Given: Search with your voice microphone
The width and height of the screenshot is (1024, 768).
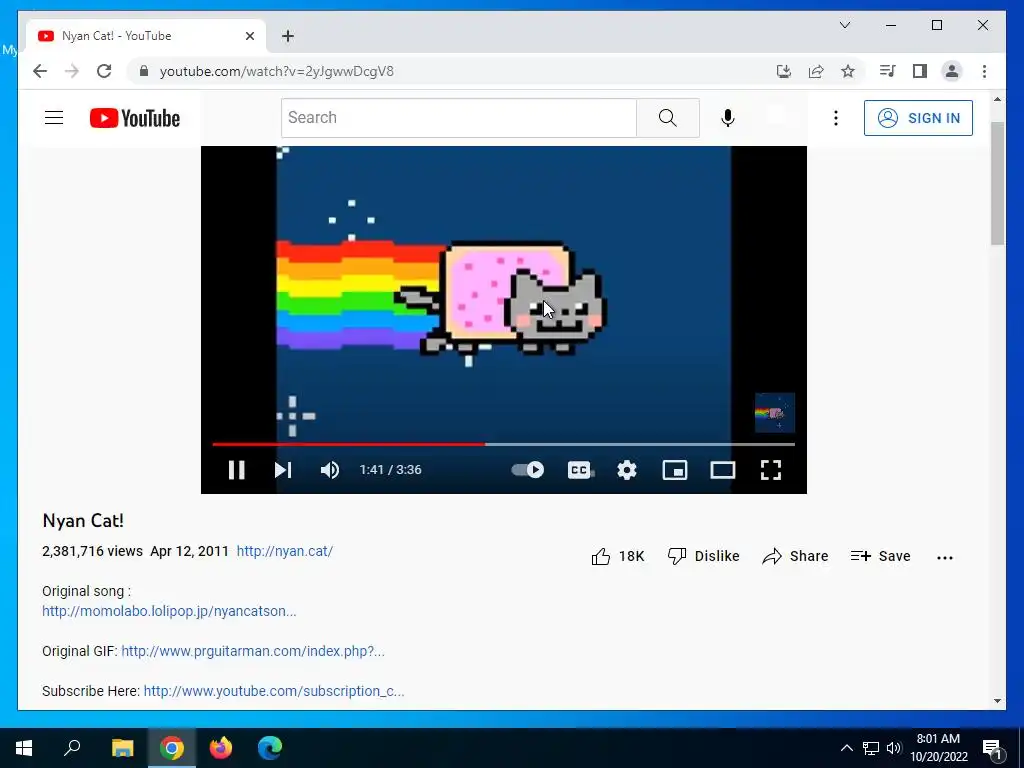Looking at the screenshot, I should (728, 118).
